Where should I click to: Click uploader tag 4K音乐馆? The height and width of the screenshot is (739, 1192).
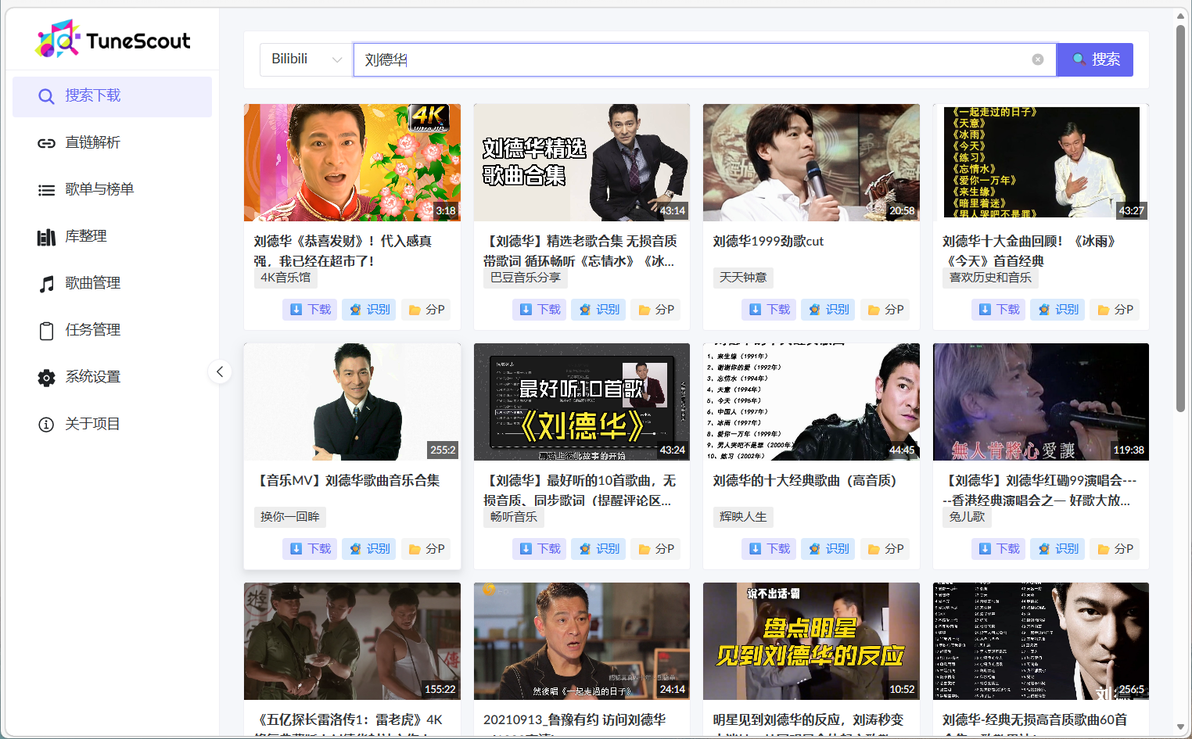(286, 278)
